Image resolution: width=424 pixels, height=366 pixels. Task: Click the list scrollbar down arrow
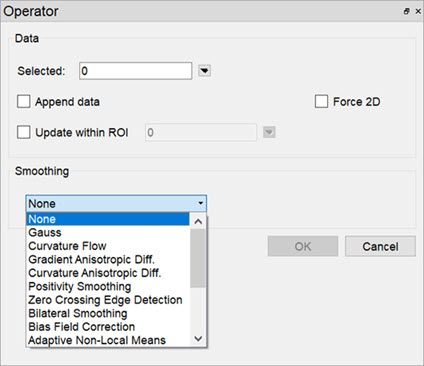point(198,339)
